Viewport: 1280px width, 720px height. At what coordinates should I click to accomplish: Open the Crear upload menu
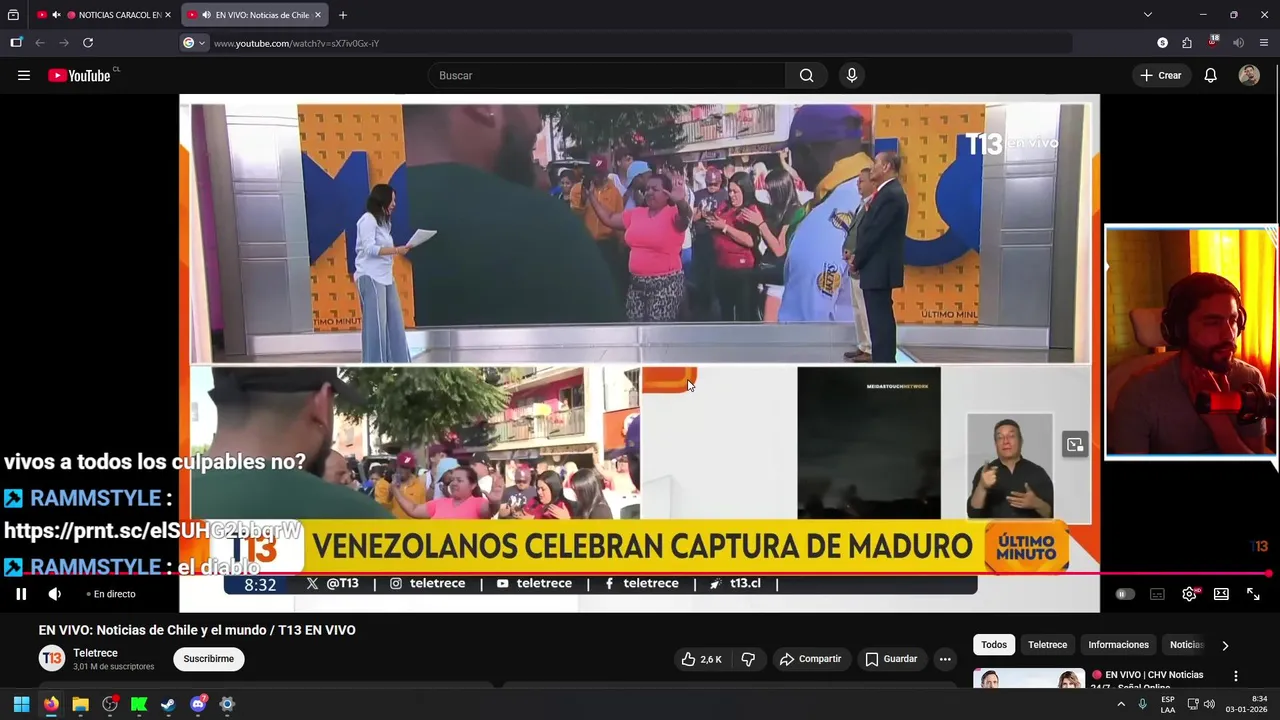1161,75
